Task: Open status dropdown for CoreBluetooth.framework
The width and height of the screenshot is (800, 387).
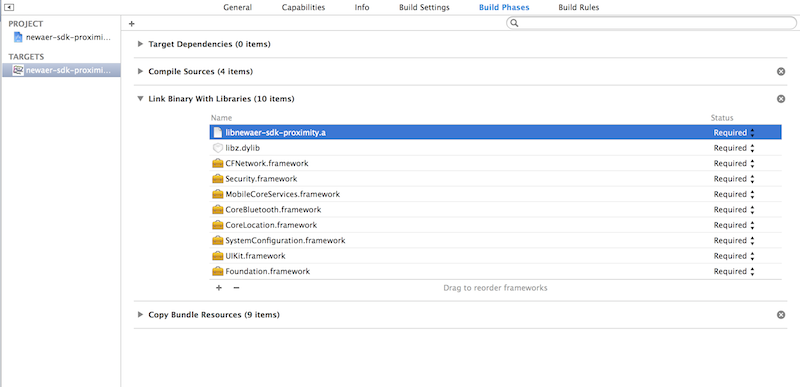Action: coord(734,210)
